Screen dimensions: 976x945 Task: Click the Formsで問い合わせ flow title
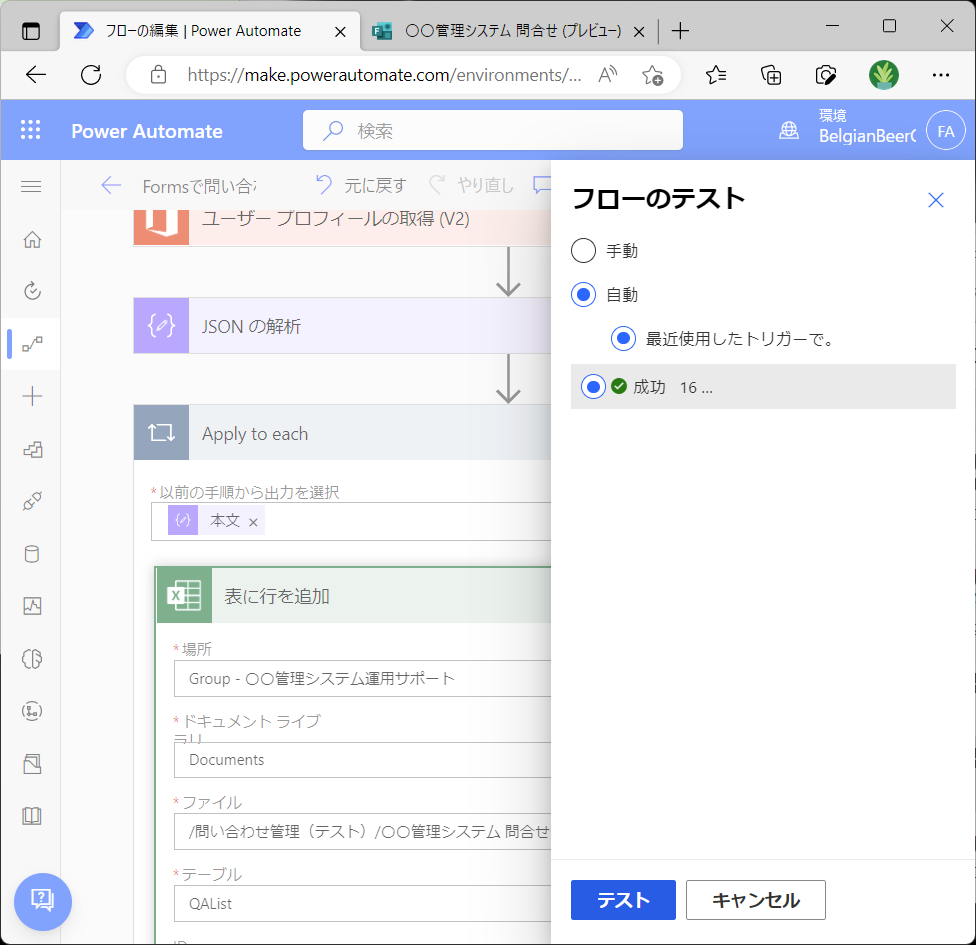pyautogui.click(x=199, y=186)
